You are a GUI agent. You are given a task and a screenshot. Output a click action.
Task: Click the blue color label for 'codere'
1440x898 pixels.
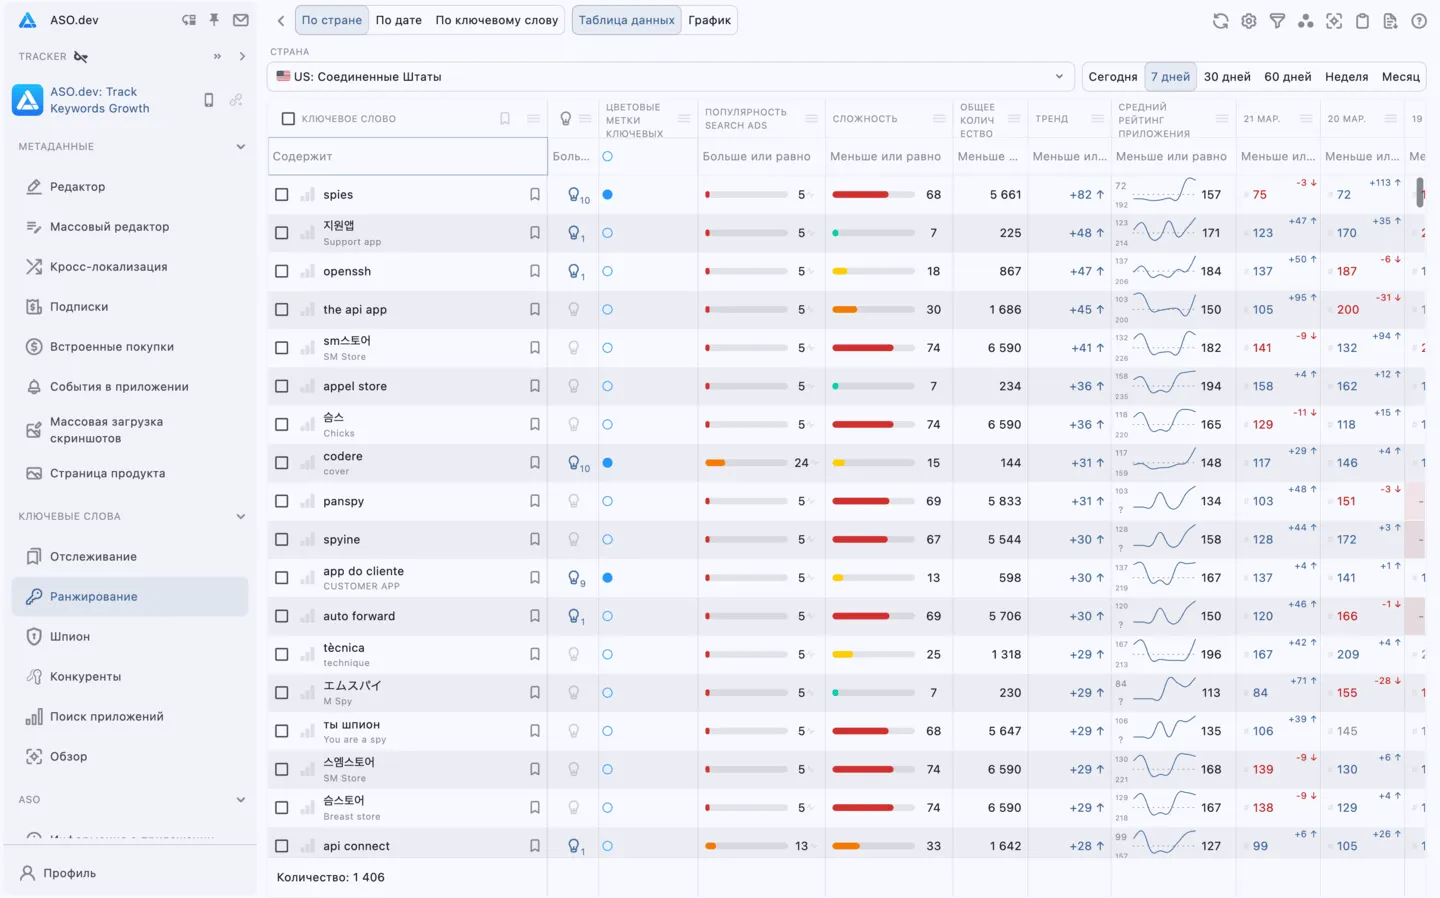607,463
